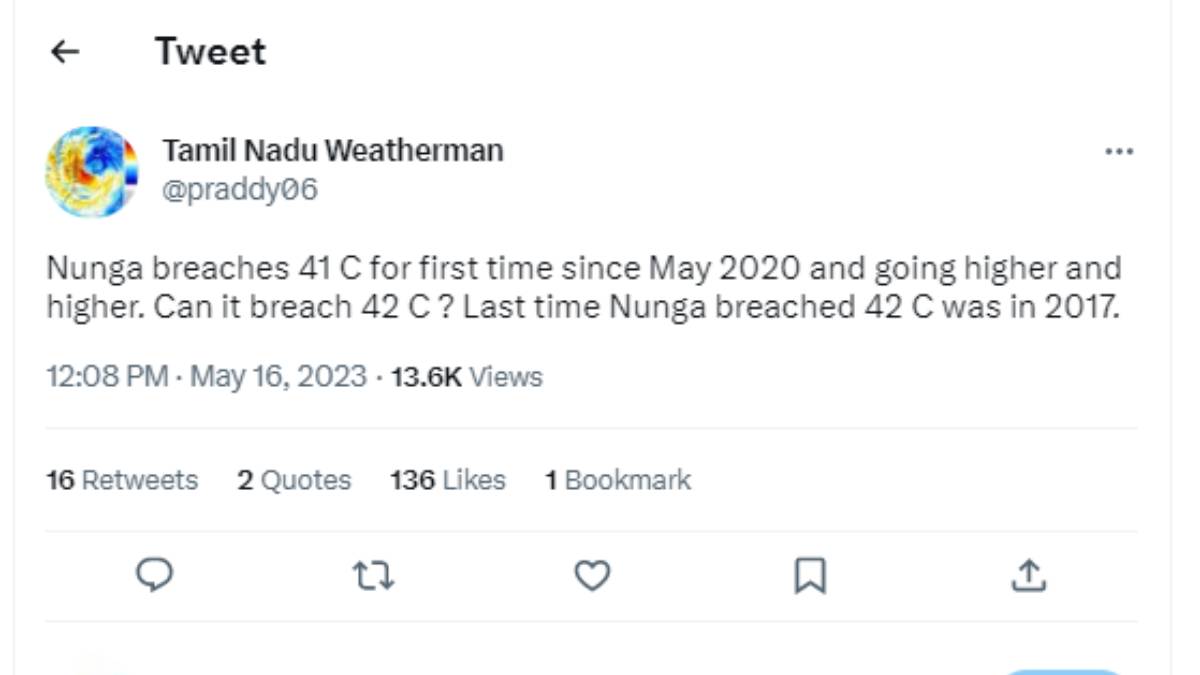Bookmark the tweet using bookmark icon

click(811, 575)
